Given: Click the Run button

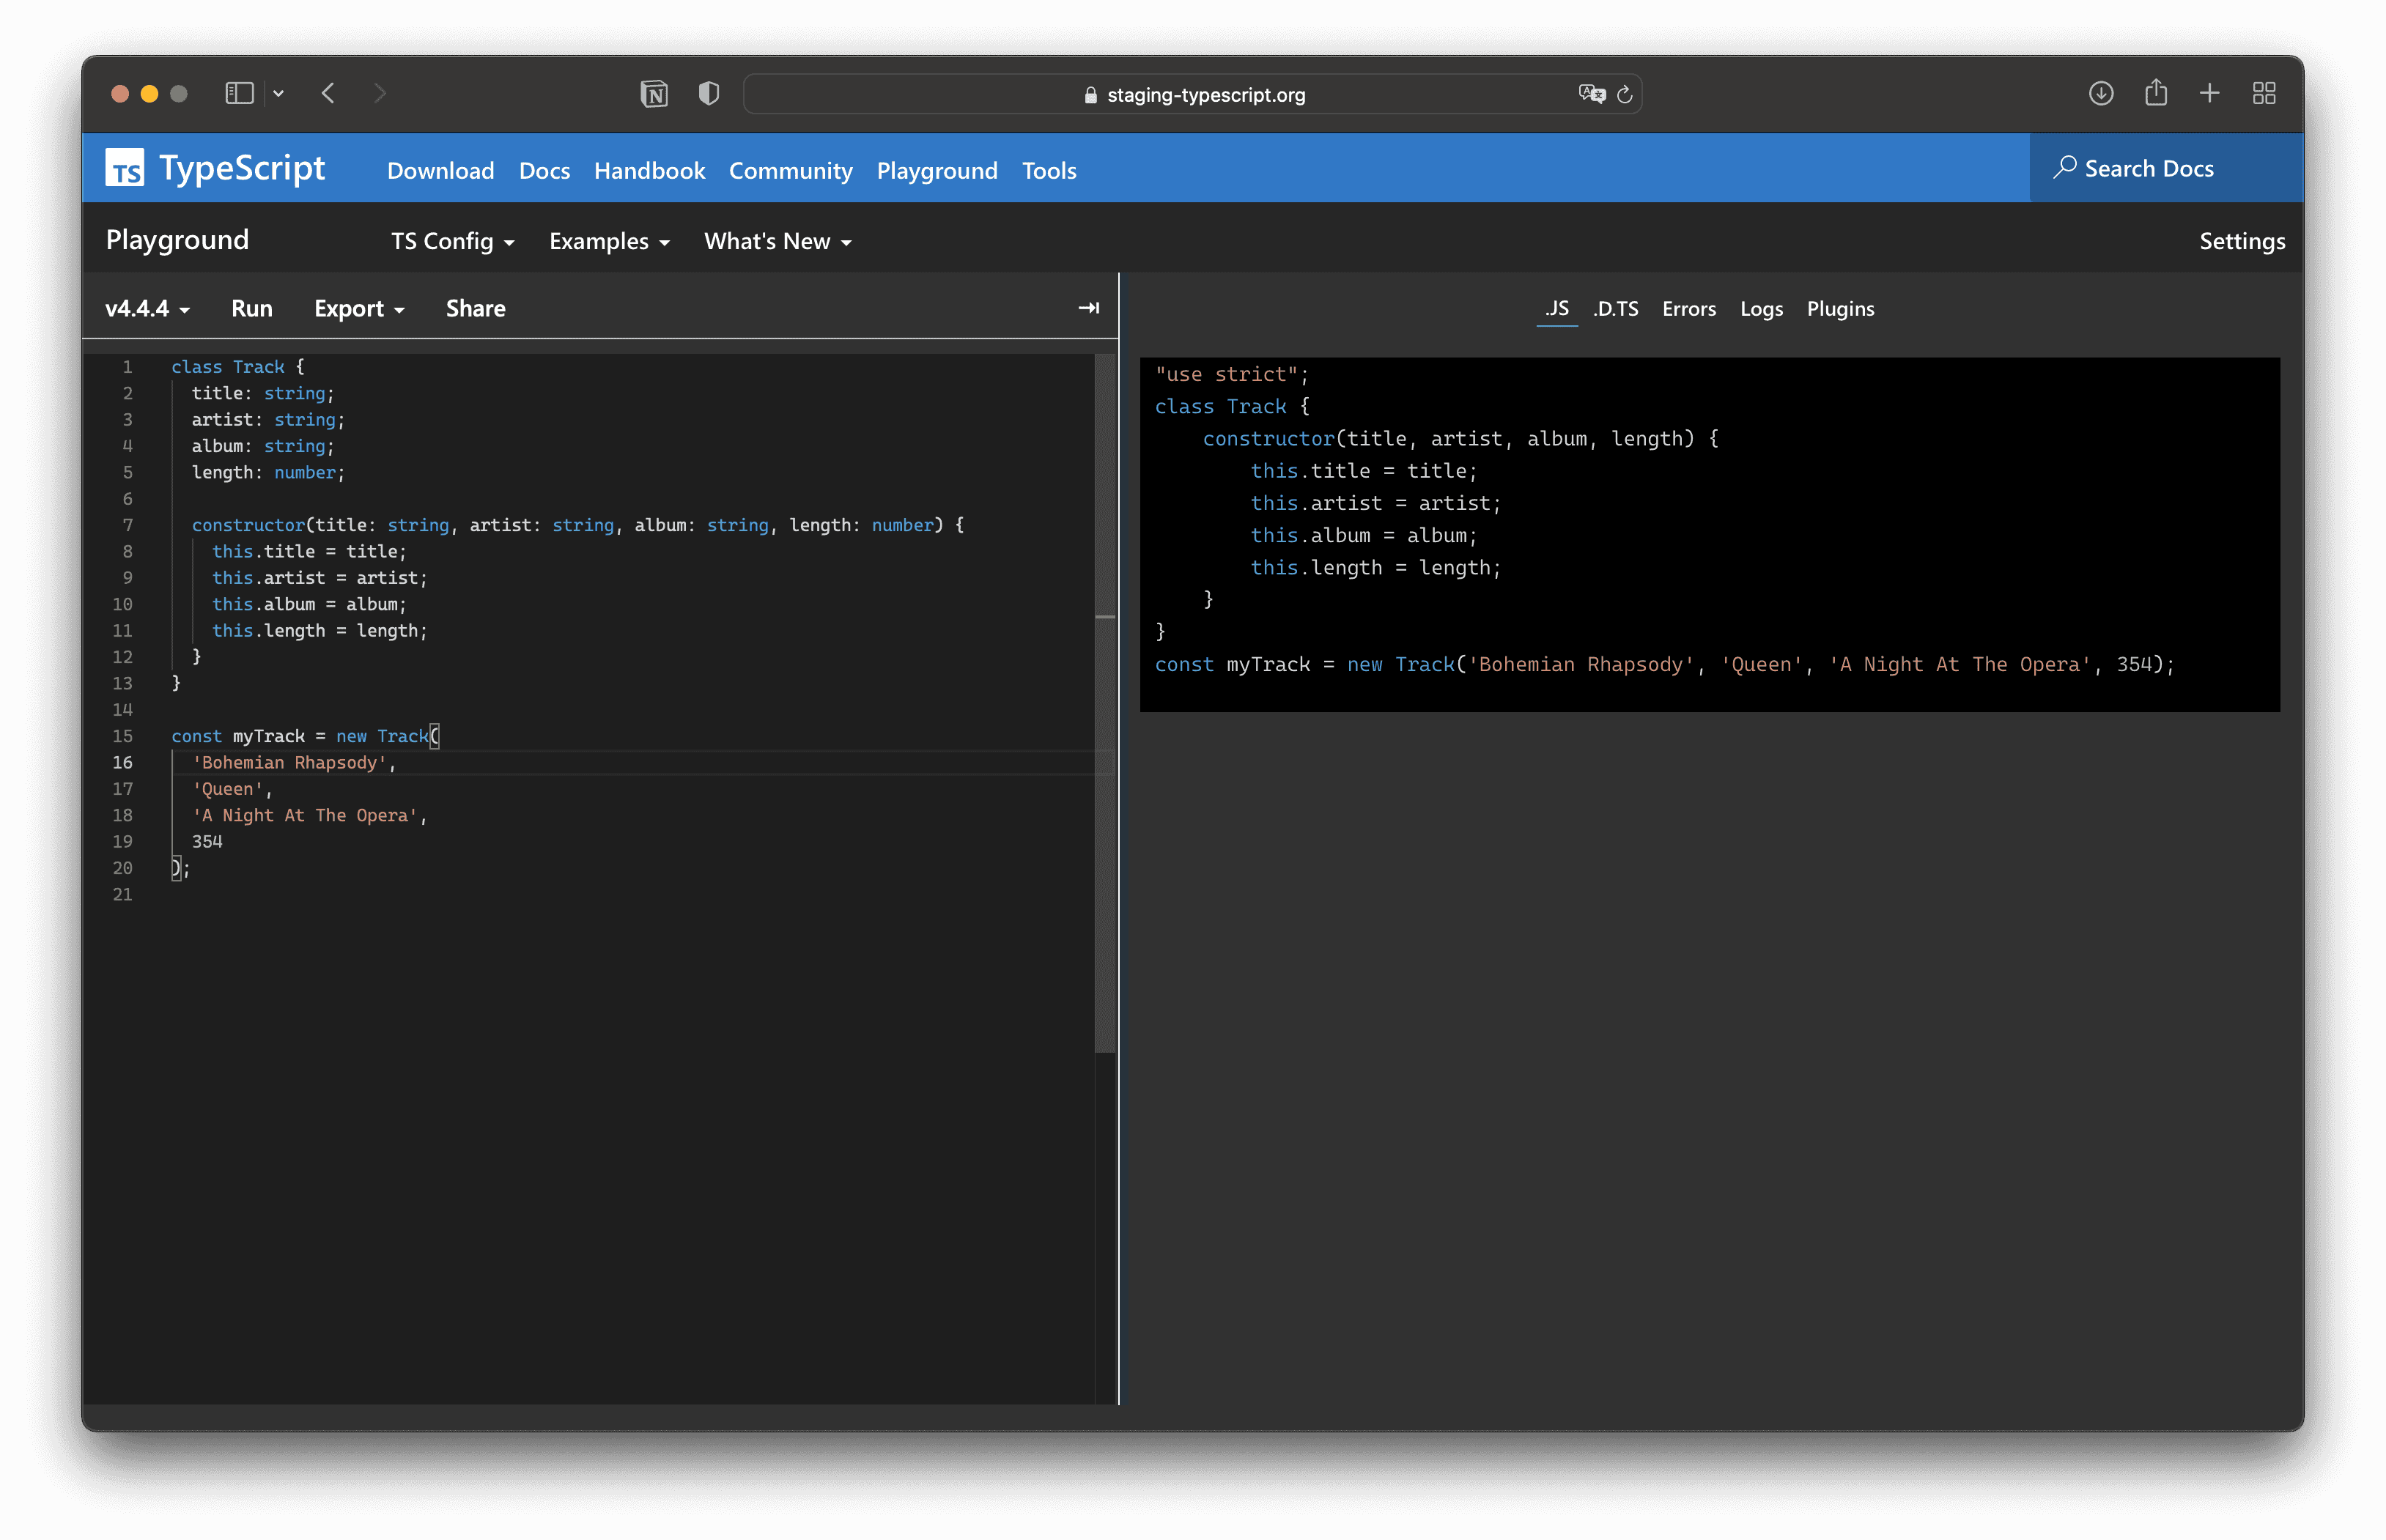Looking at the screenshot, I should point(251,309).
